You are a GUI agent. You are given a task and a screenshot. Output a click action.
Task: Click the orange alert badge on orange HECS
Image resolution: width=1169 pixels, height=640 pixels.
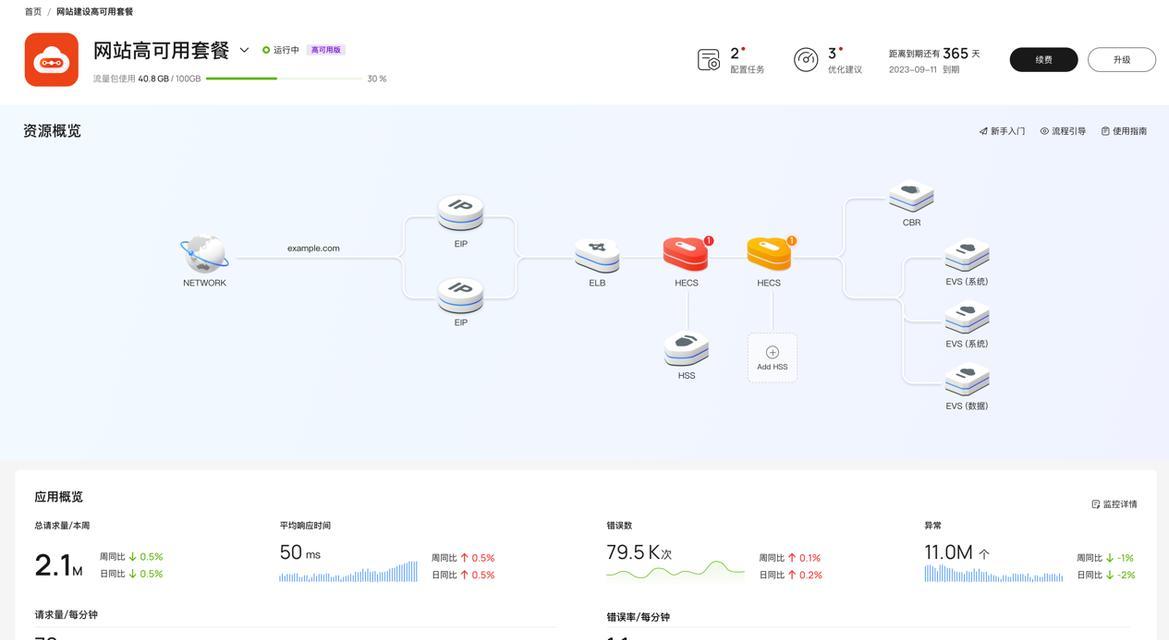(792, 241)
